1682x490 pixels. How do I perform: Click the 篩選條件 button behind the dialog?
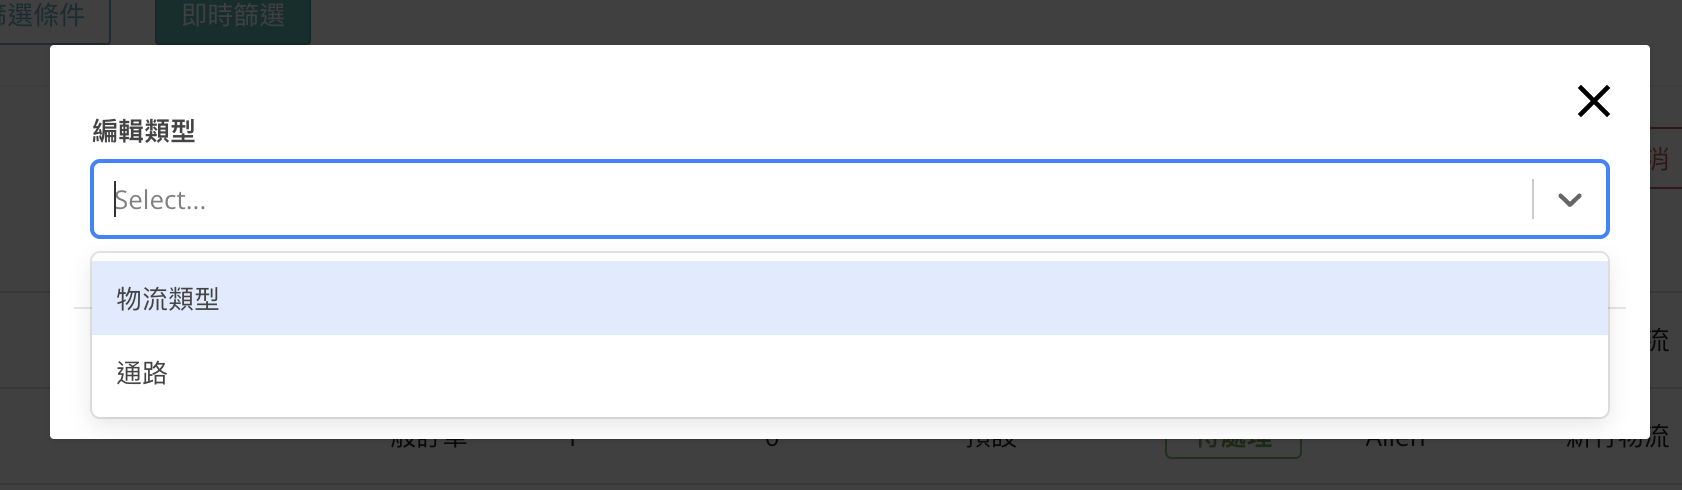tap(50, 18)
